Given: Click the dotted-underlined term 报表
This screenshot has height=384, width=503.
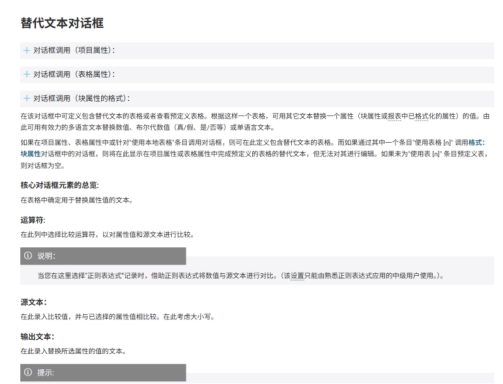Looking at the screenshot, I should (394, 116).
